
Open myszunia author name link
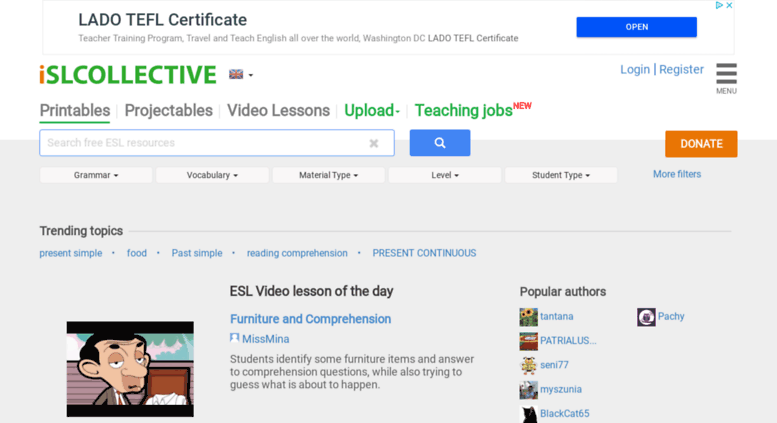pyautogui.click(x=561, y=389)
